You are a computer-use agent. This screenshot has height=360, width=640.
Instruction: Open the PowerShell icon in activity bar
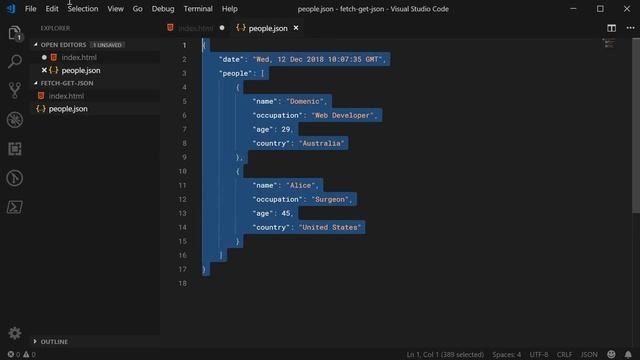tap(15, 207)
